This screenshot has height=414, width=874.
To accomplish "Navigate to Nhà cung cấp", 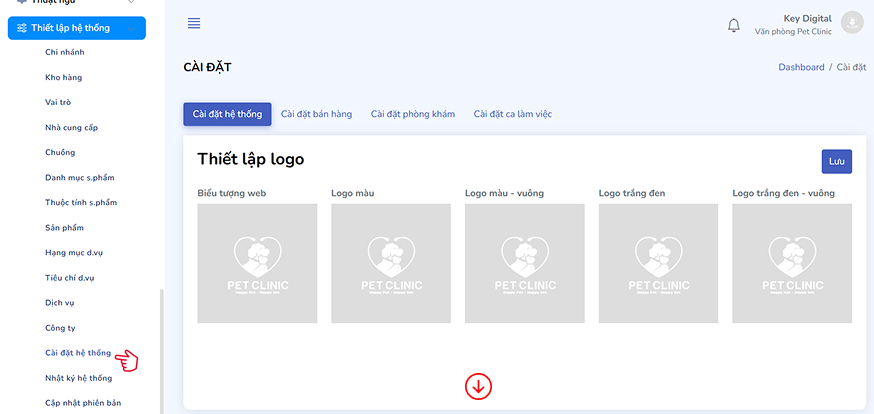I will point(72,127).
